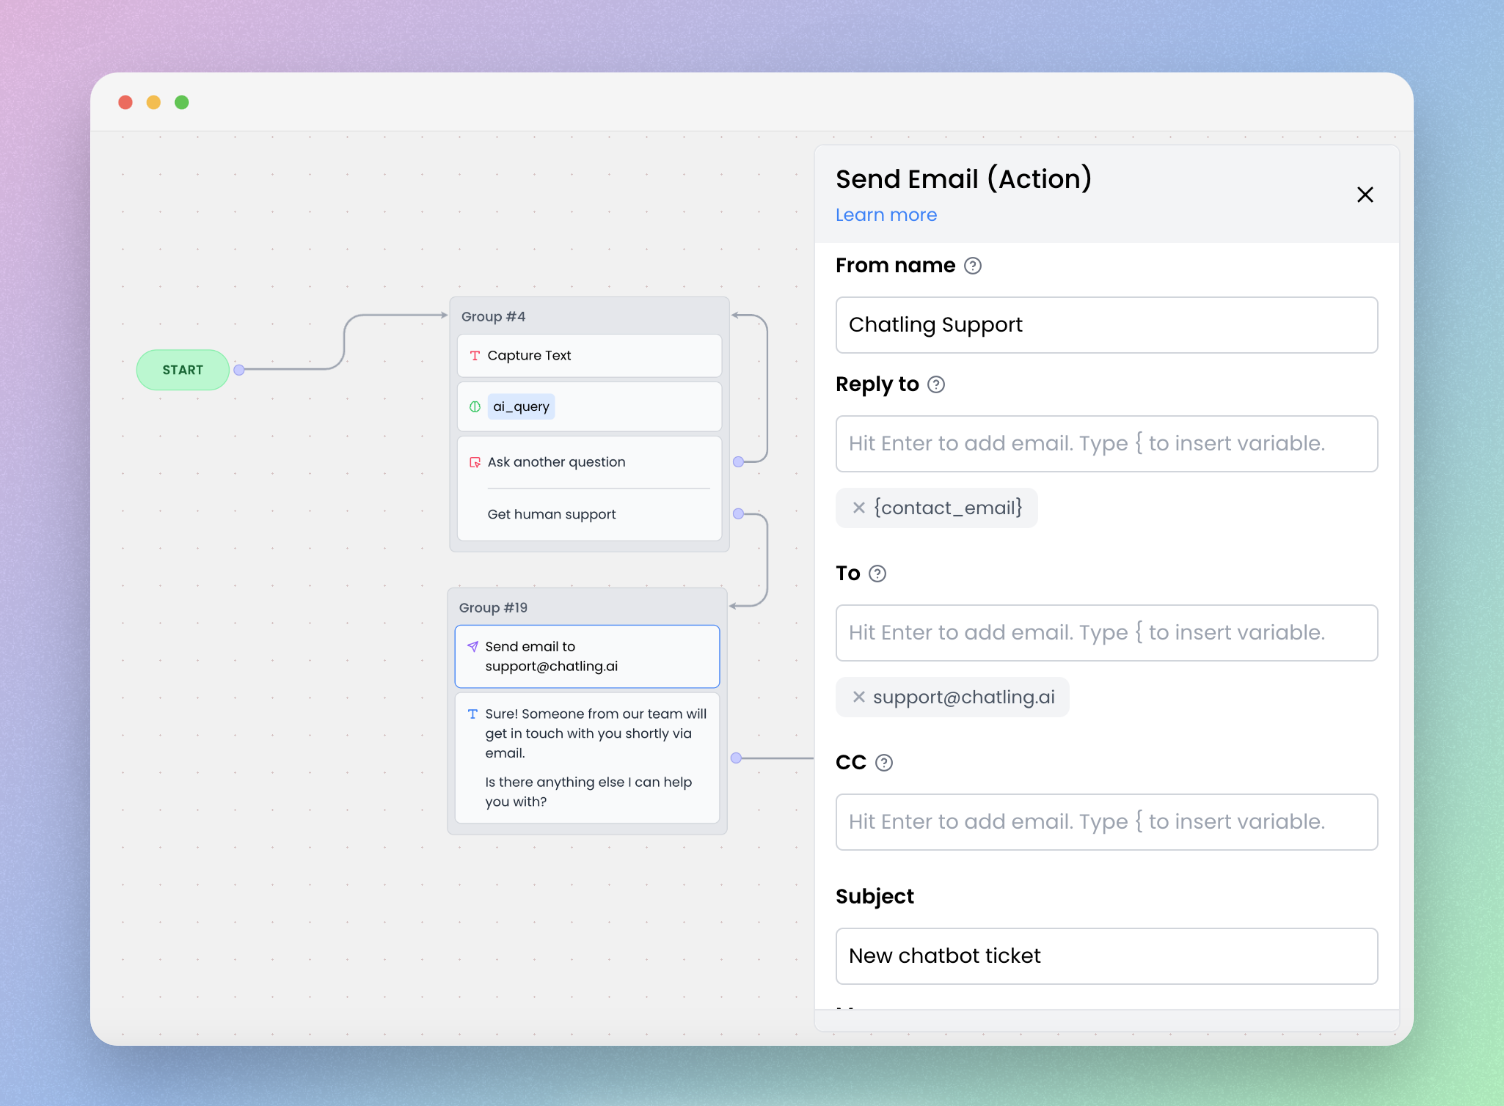Select the Get human support option
Viewport: 1504px width, 1106px height.
coord(551,514)
